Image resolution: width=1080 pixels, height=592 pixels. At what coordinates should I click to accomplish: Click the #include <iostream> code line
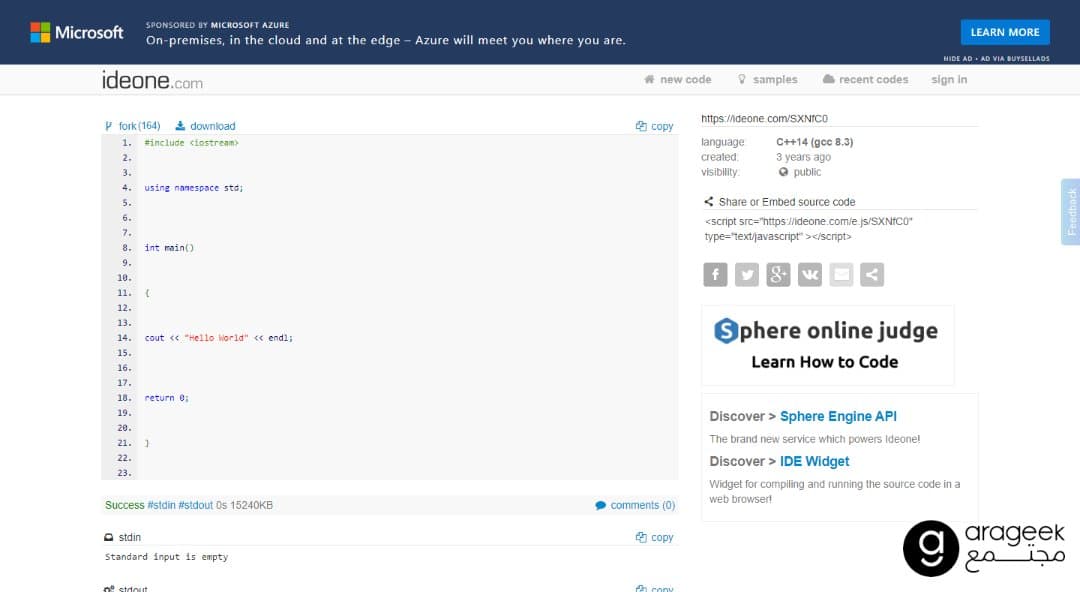point(191,143)
